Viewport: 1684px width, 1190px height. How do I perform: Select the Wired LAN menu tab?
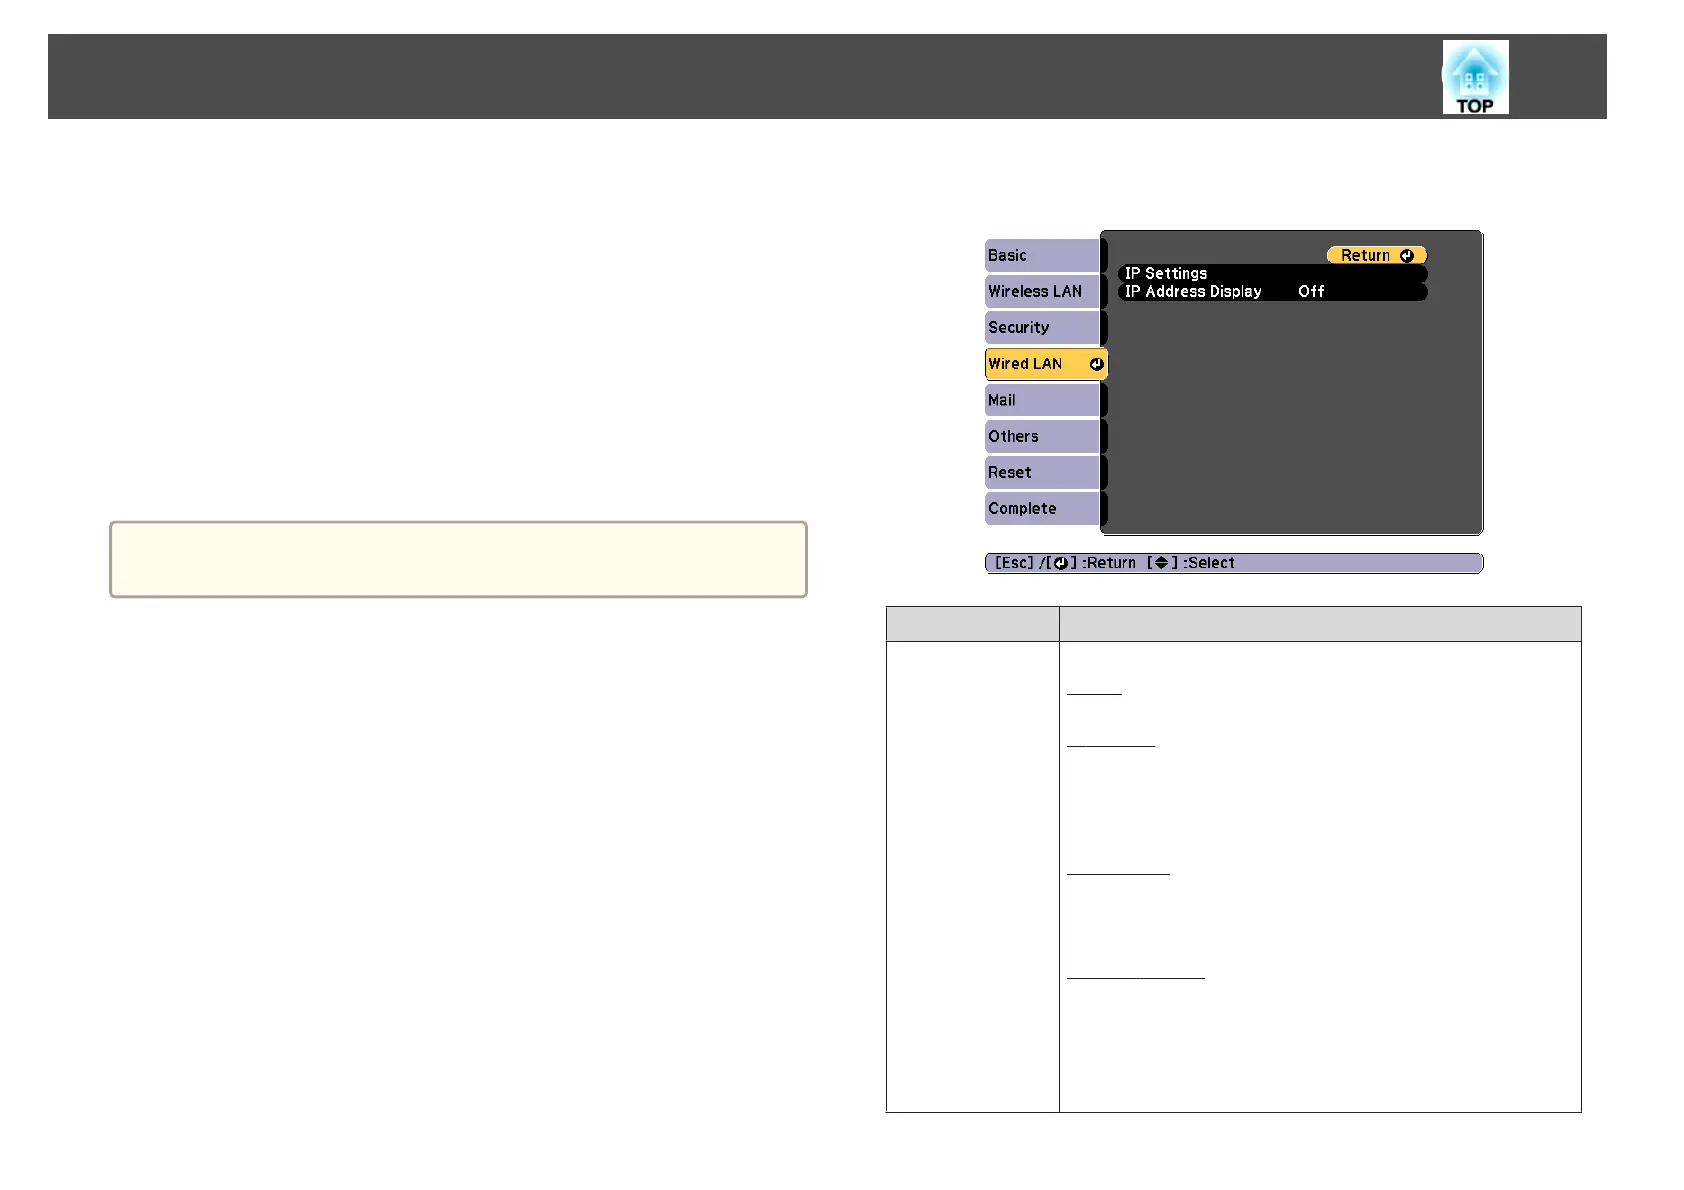[1046, 364]
